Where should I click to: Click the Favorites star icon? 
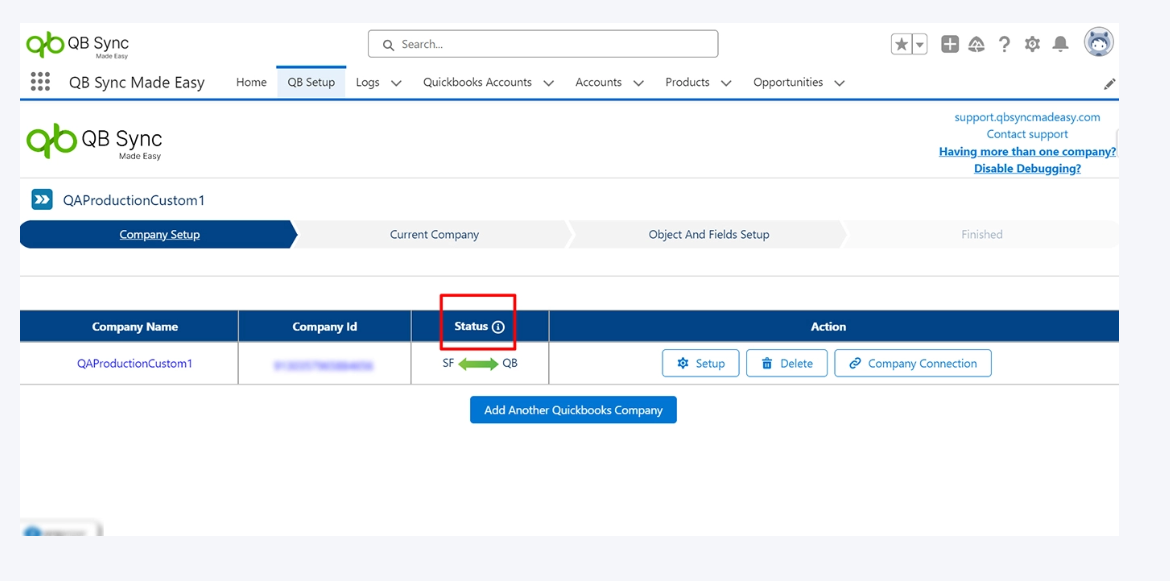point(901,45)
